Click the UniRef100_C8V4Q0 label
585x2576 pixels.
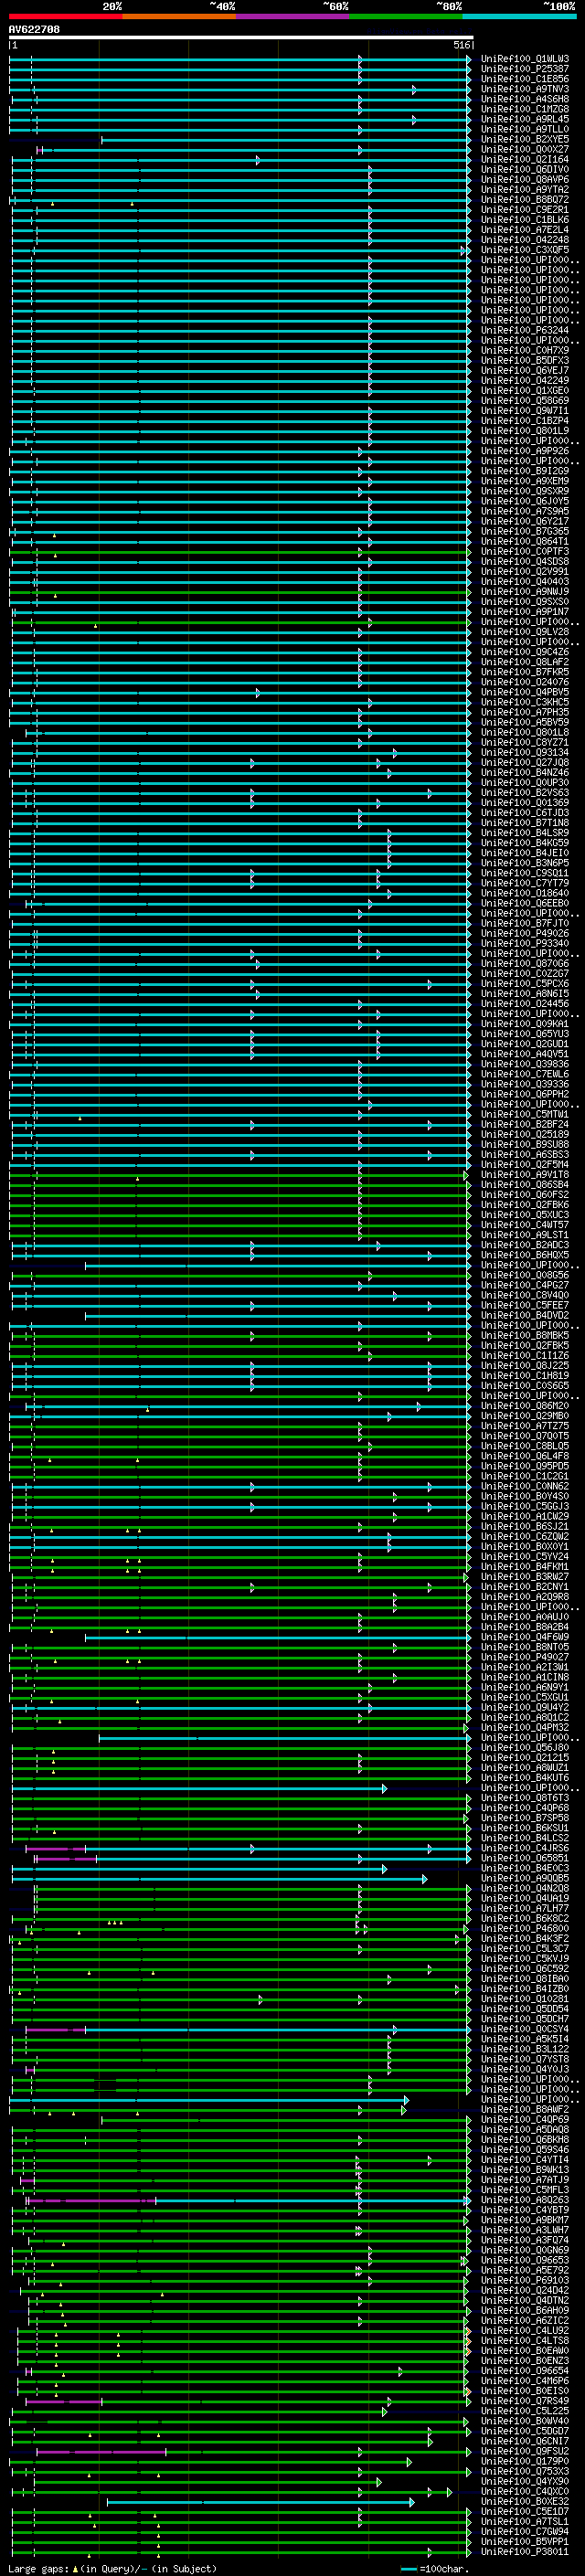pos(525,1294)
